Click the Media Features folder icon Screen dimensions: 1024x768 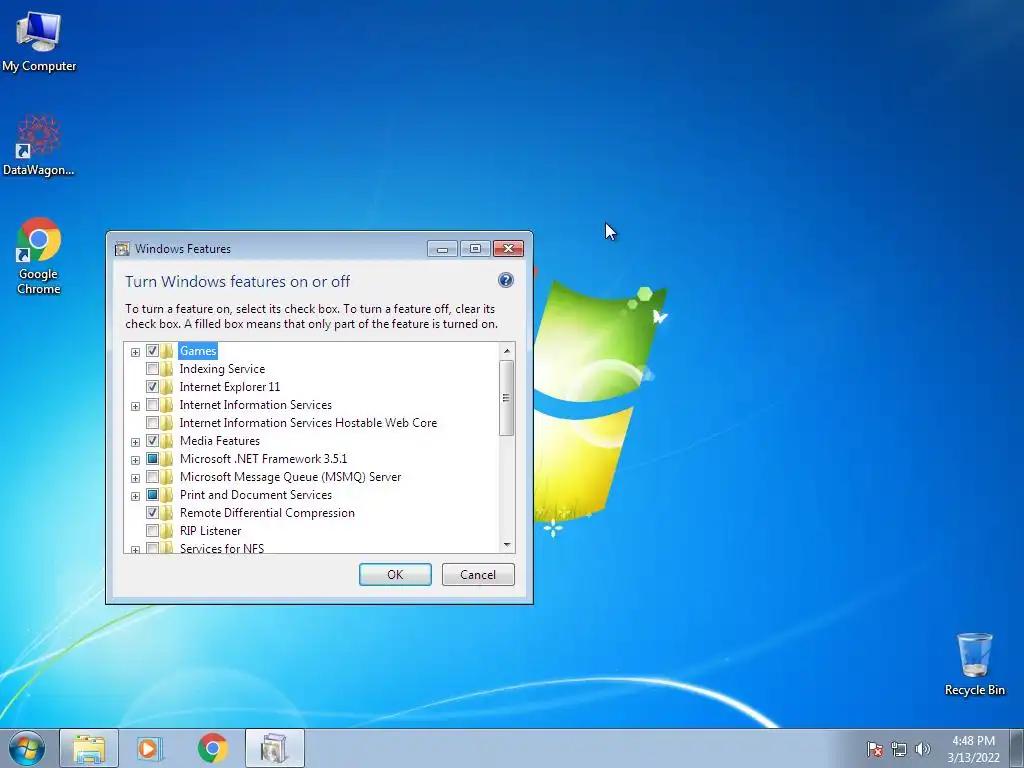coord(167,441)
